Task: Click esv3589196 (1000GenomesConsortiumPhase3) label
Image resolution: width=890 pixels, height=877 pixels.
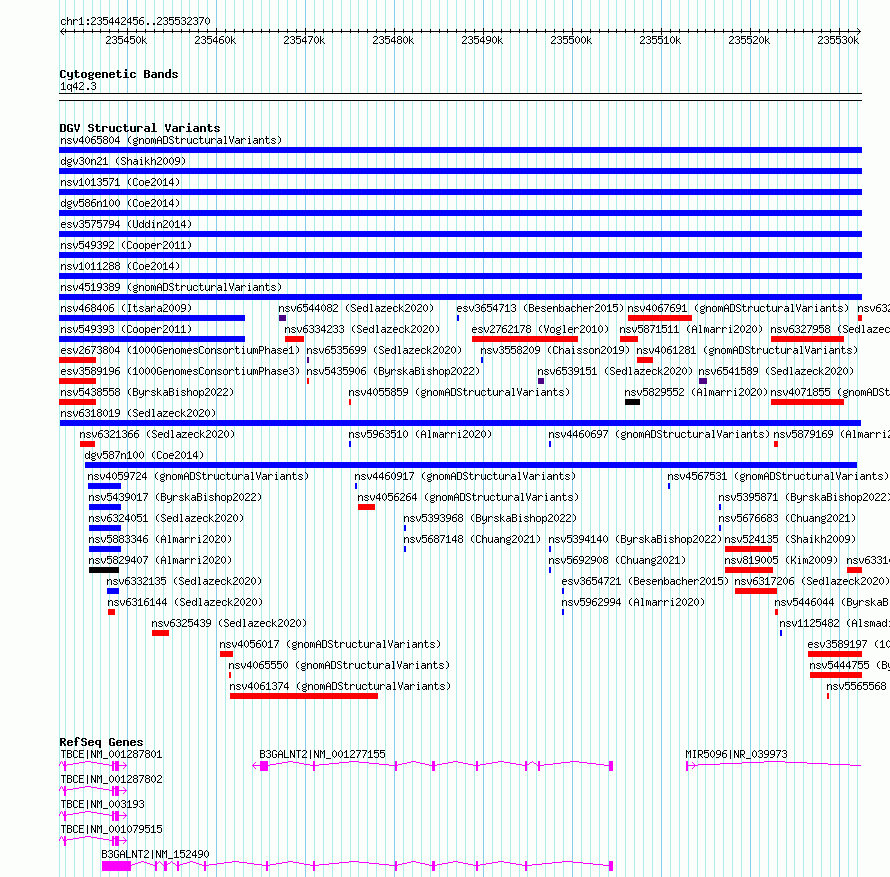Action: tap(180, 371)
